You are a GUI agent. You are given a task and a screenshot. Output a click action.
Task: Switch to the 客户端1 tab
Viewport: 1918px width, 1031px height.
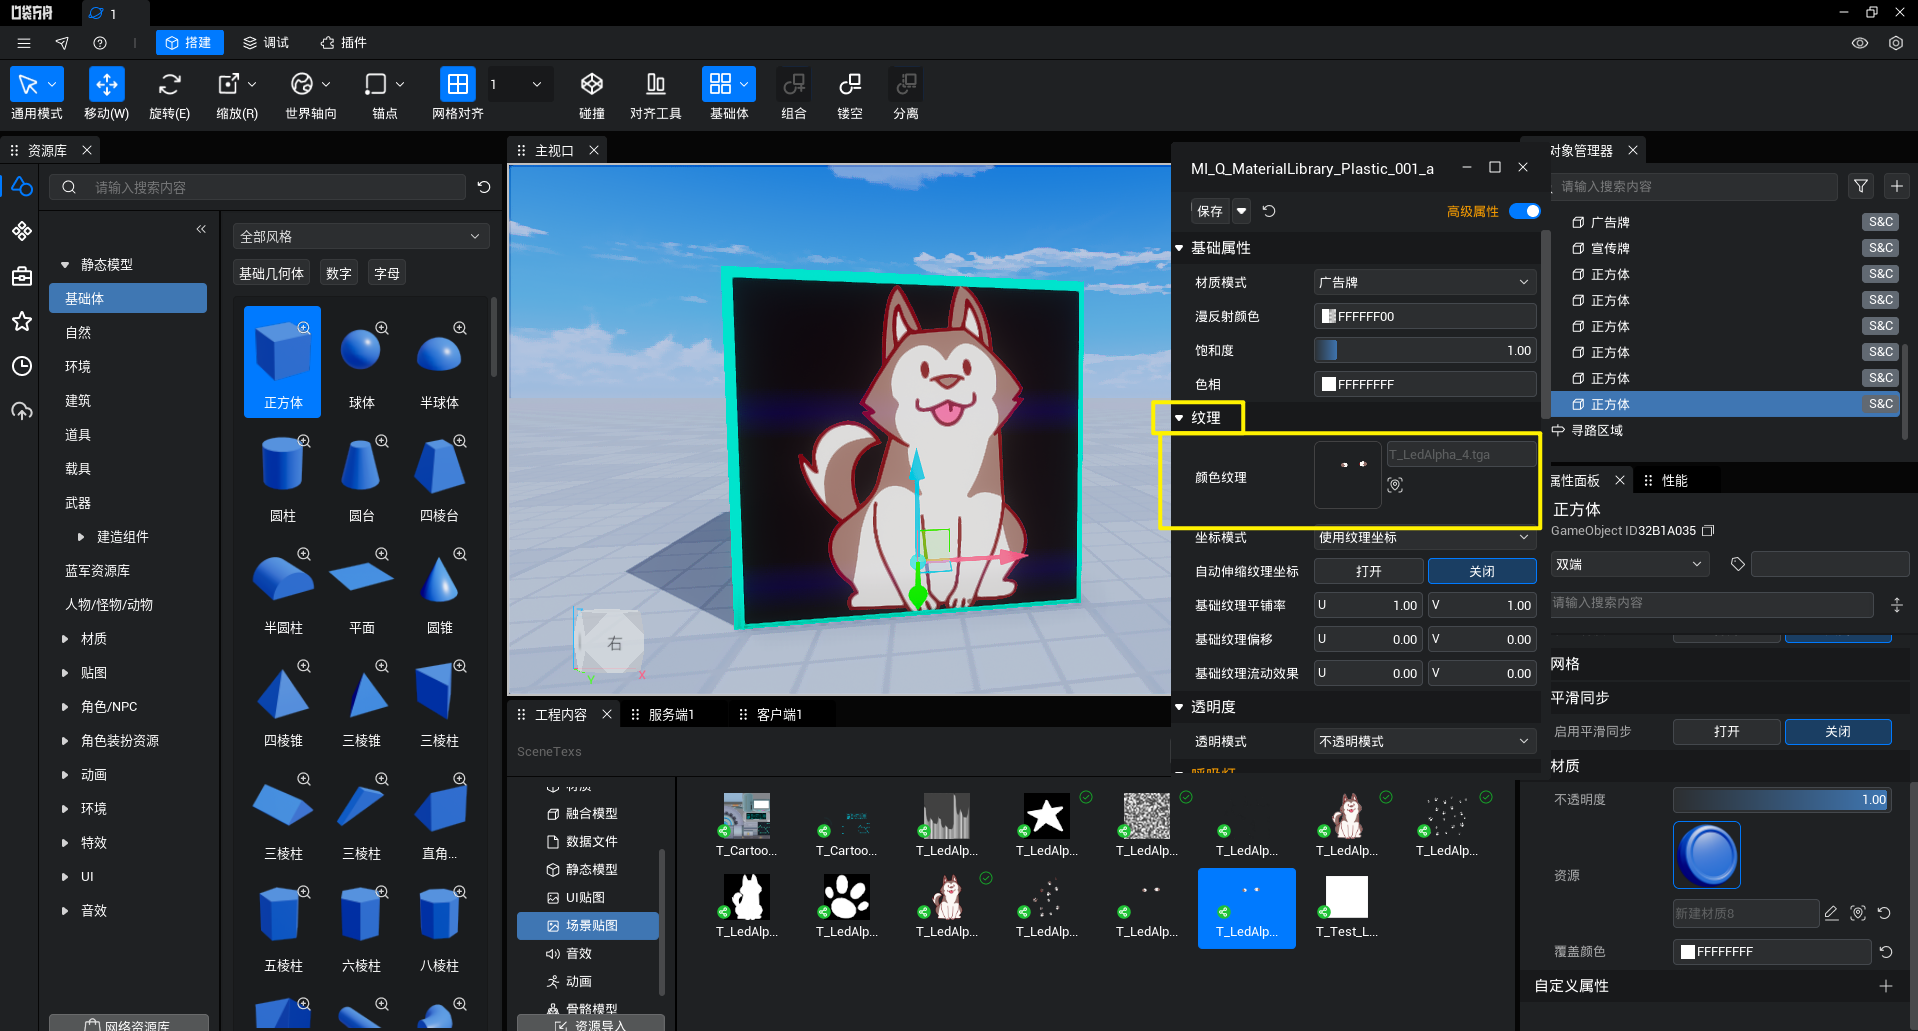pos(779,714)
